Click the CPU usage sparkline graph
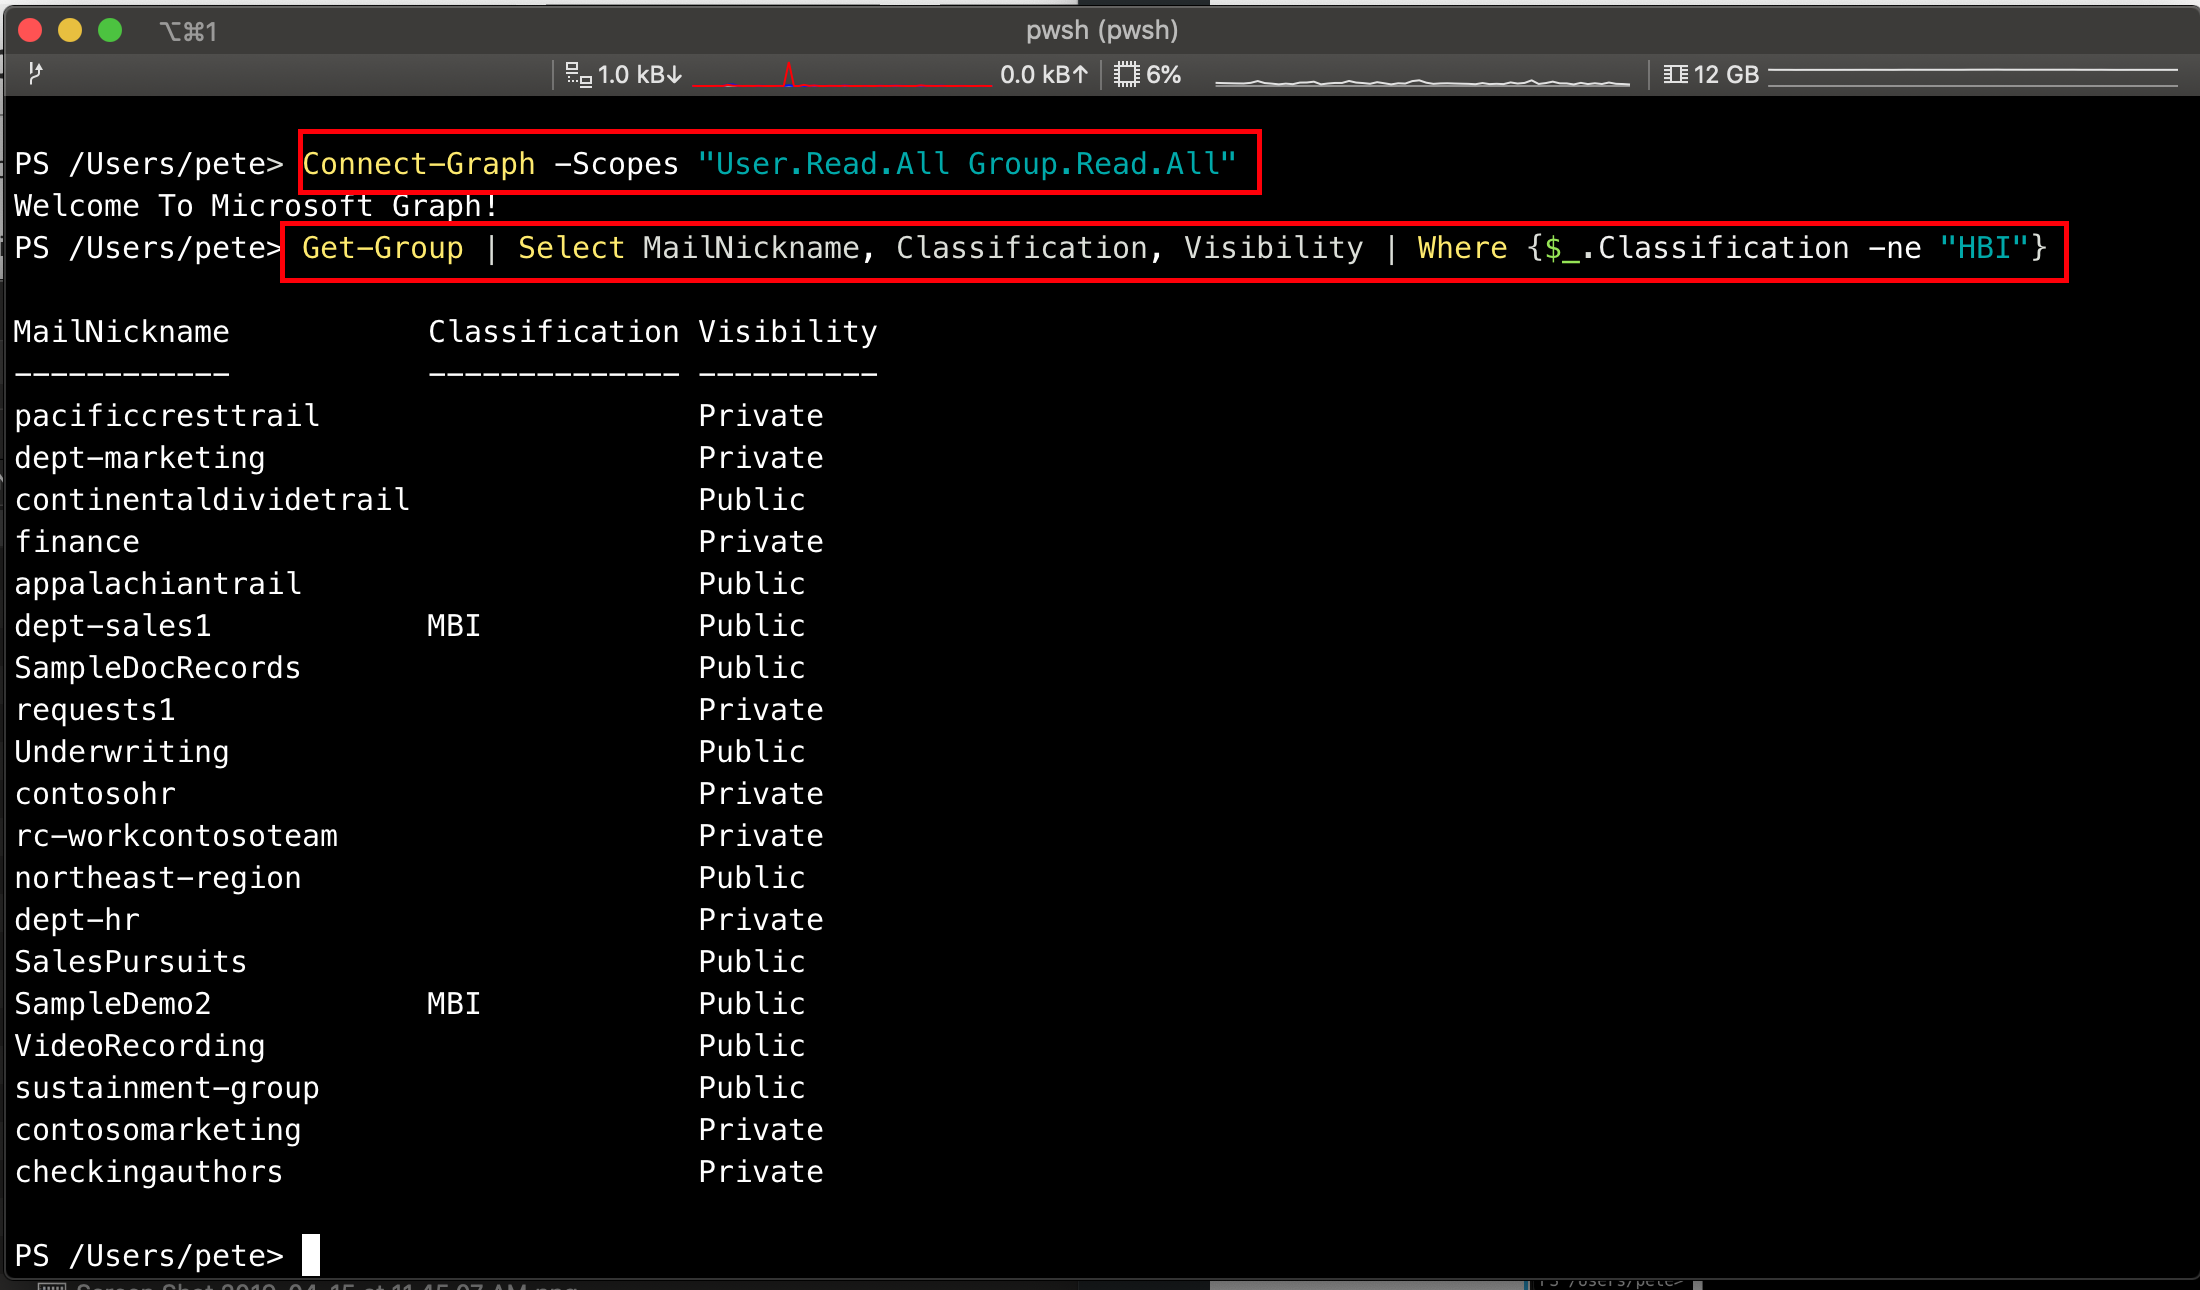The height and width of the screenshot is (1290, 2200). [x=1422, y=80]
